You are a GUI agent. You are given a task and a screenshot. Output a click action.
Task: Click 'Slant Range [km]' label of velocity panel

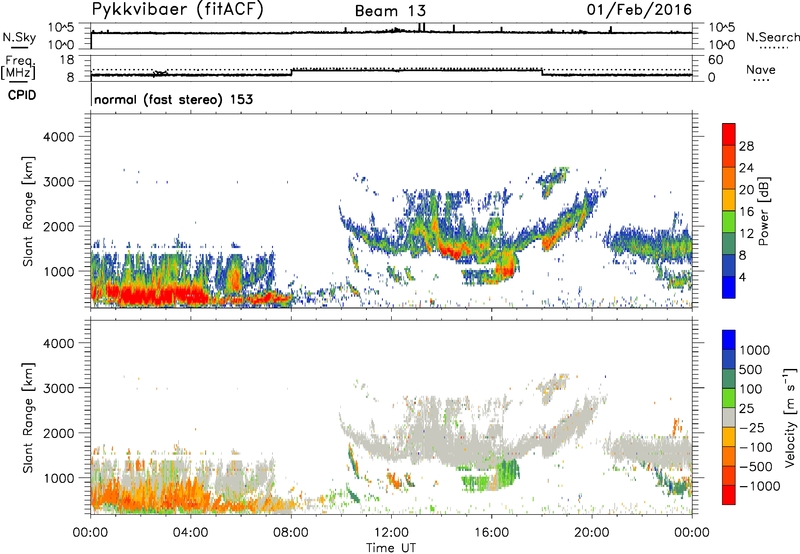(28, 417)
